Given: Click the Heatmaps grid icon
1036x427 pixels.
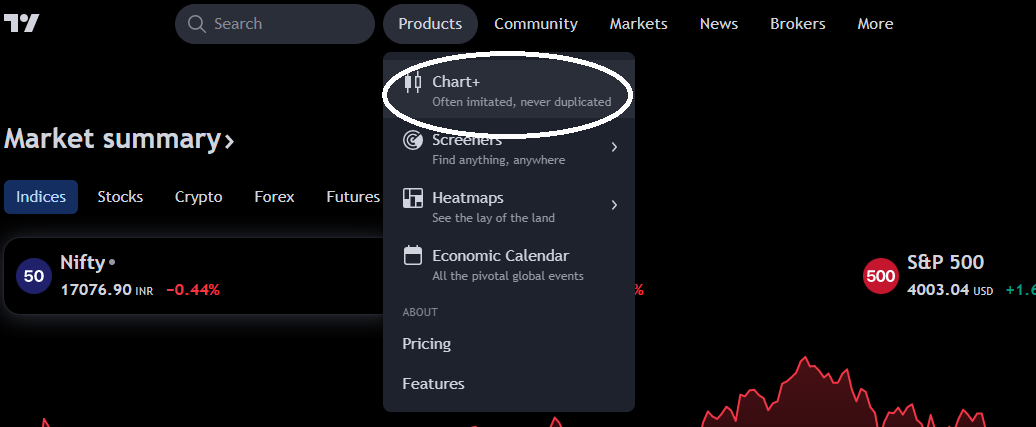Looking at the screenshot, I should [412, 198].
